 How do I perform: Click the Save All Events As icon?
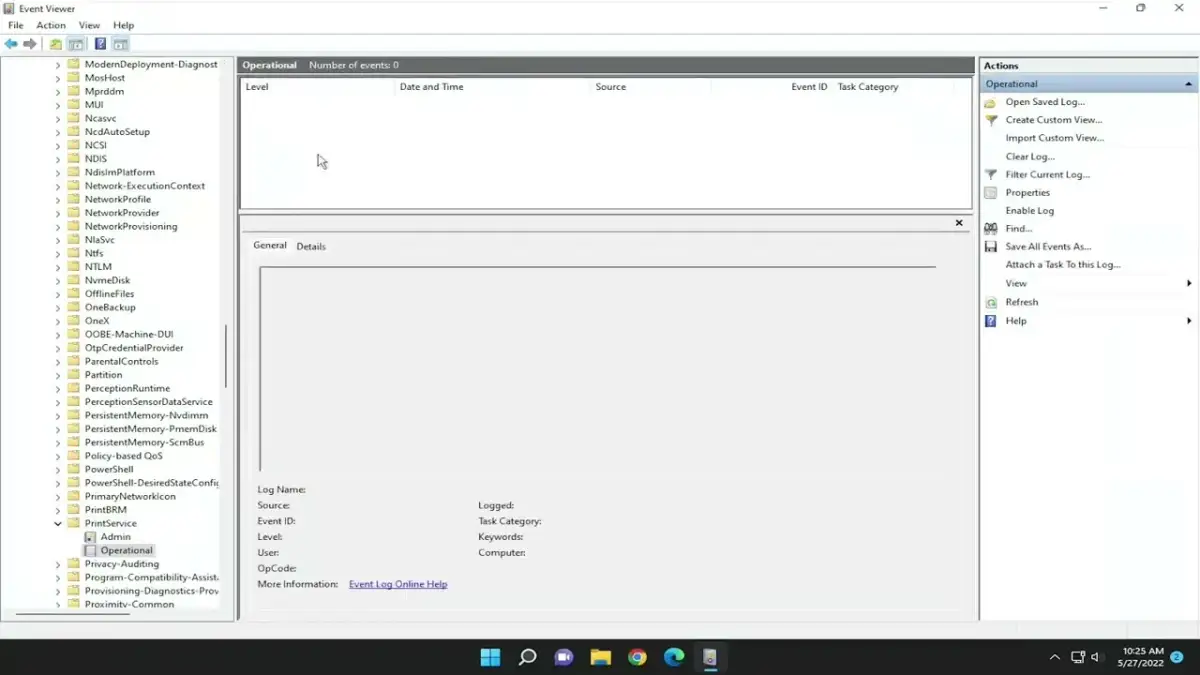coord(991,246)
